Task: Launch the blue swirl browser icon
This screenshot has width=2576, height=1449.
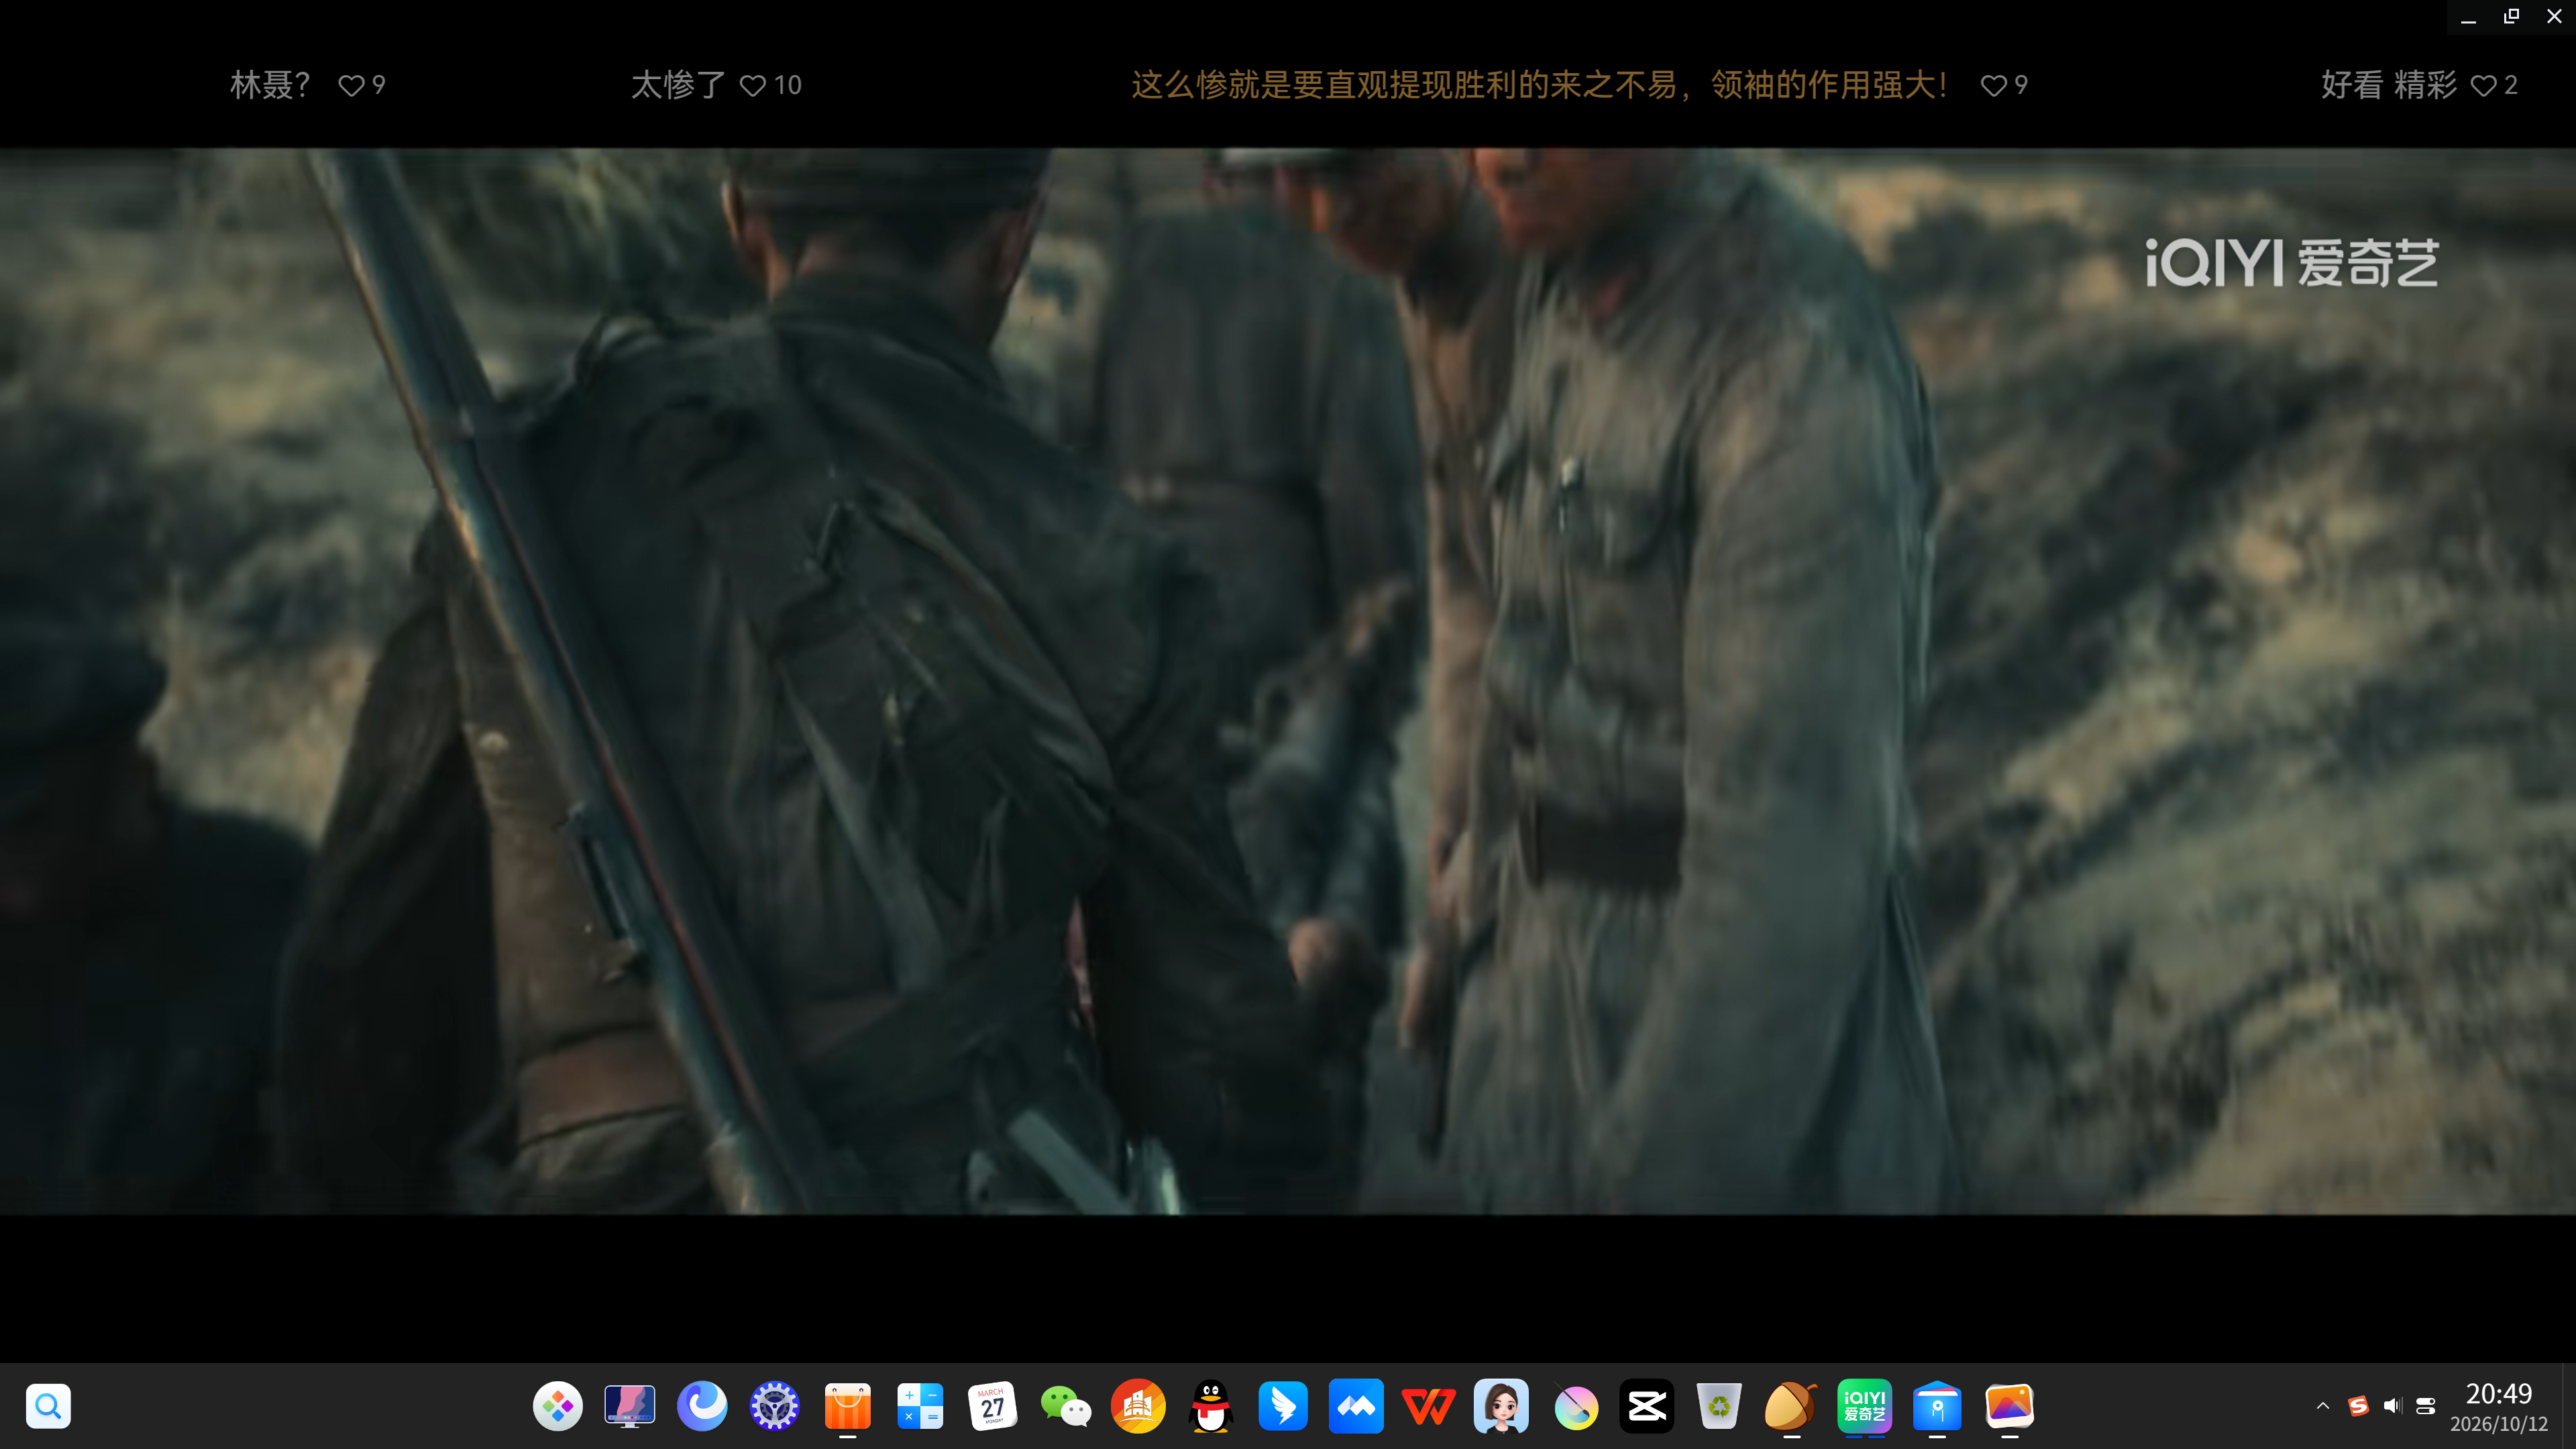Action: (702, 1407)
